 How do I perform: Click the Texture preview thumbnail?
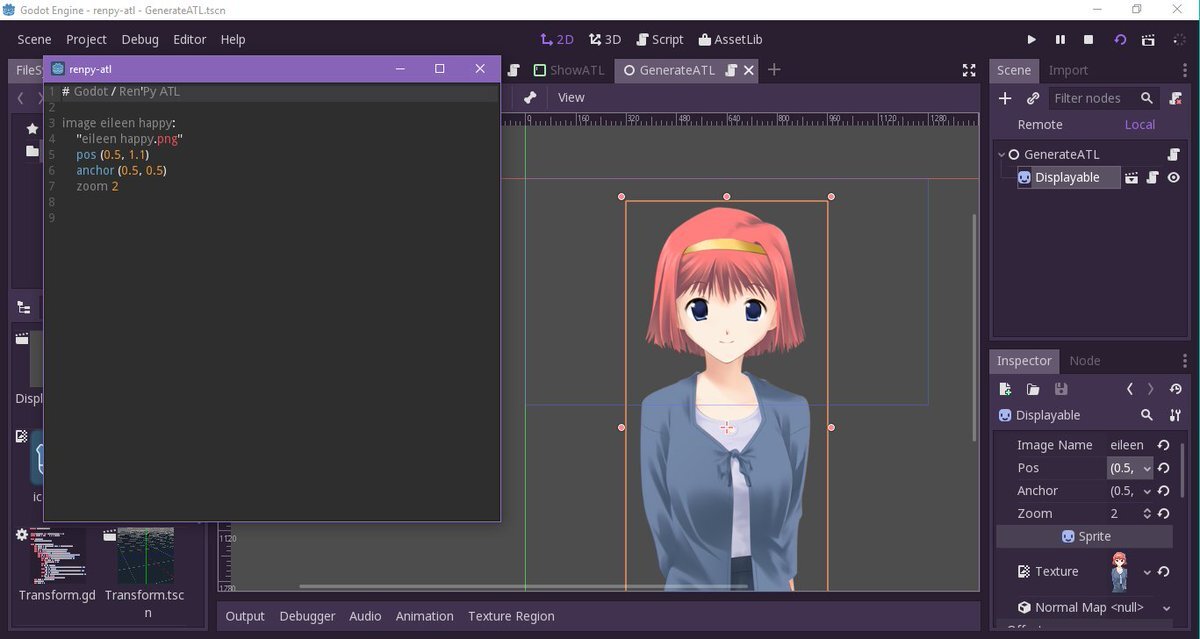[1120, 572]
